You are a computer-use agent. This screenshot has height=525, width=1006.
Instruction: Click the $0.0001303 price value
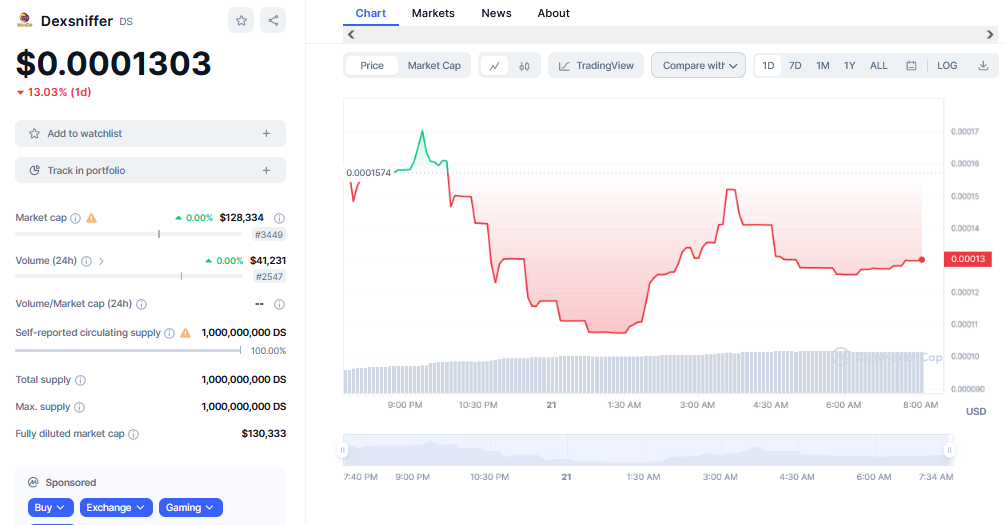114,63
